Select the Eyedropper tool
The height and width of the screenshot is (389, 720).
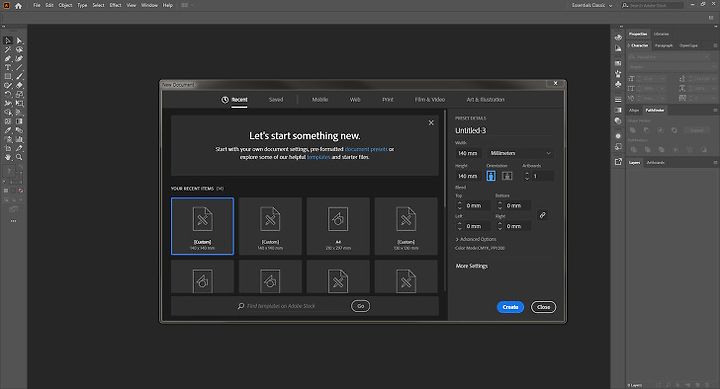8,130
